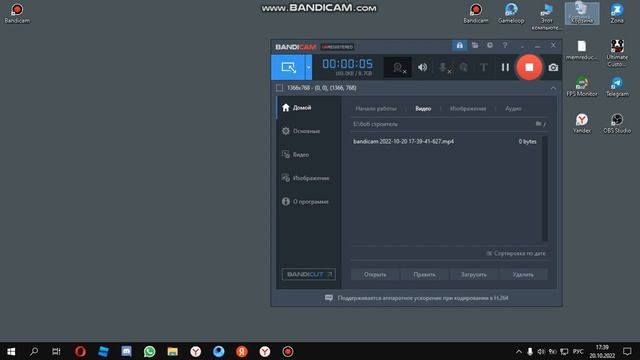The image size is (640, 360).
Task: Switch to the Изображения tab at top
Action: (x=468, y=109)
